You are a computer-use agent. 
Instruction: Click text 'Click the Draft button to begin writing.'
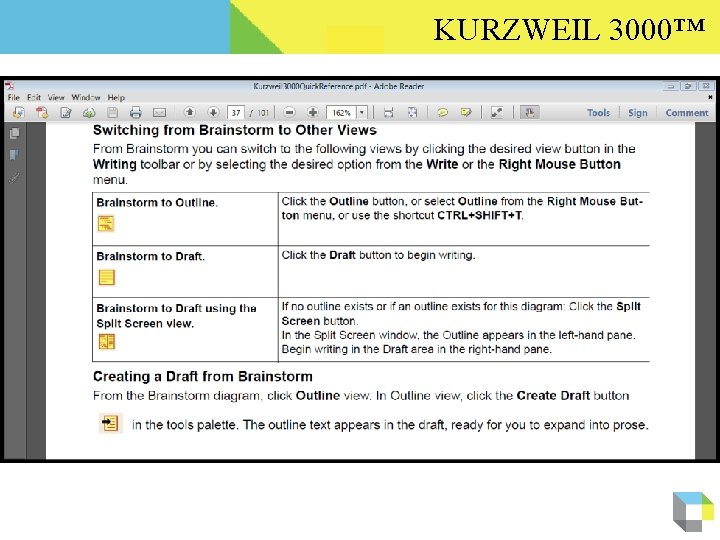coord(378,255)
